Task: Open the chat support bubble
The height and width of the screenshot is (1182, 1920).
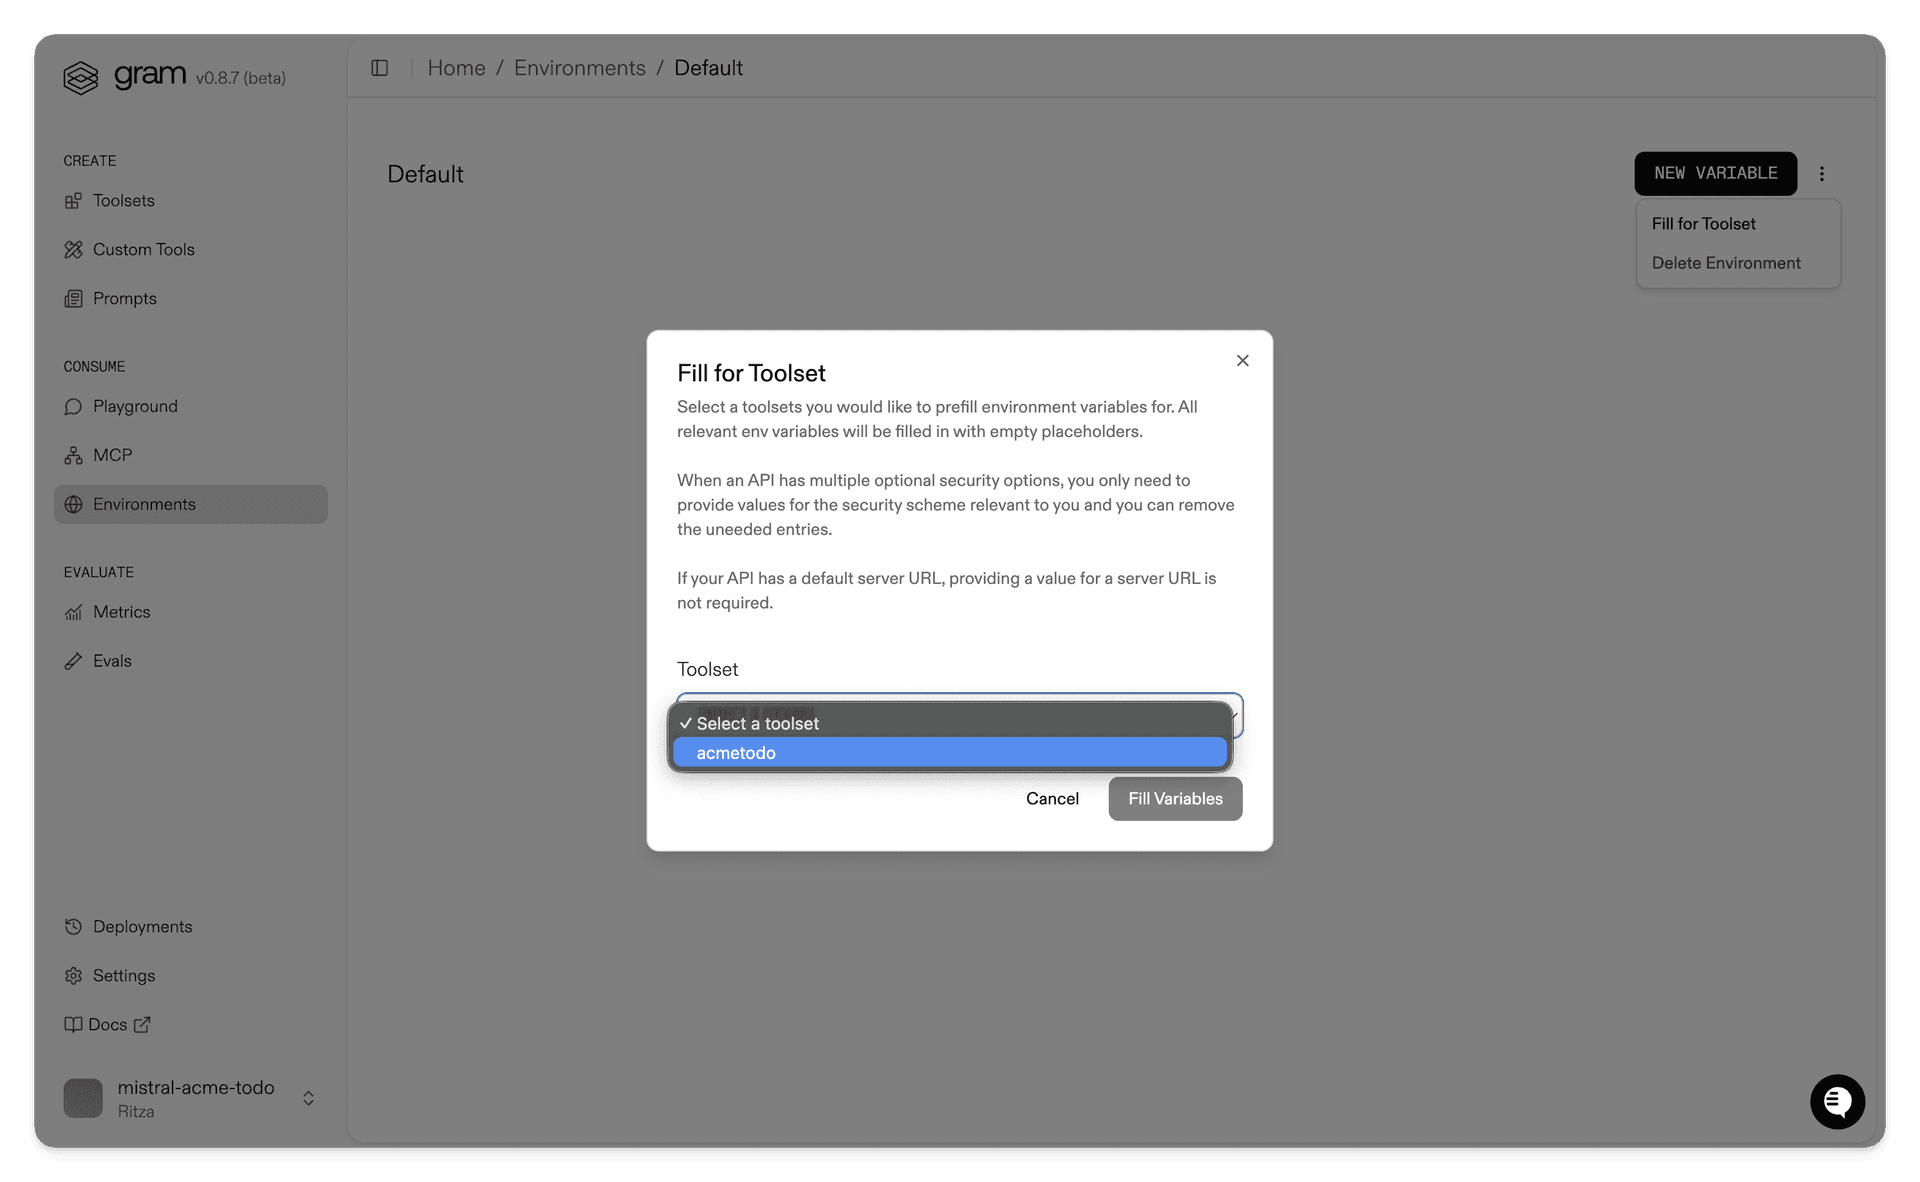Action: tap(1837, 1101)
